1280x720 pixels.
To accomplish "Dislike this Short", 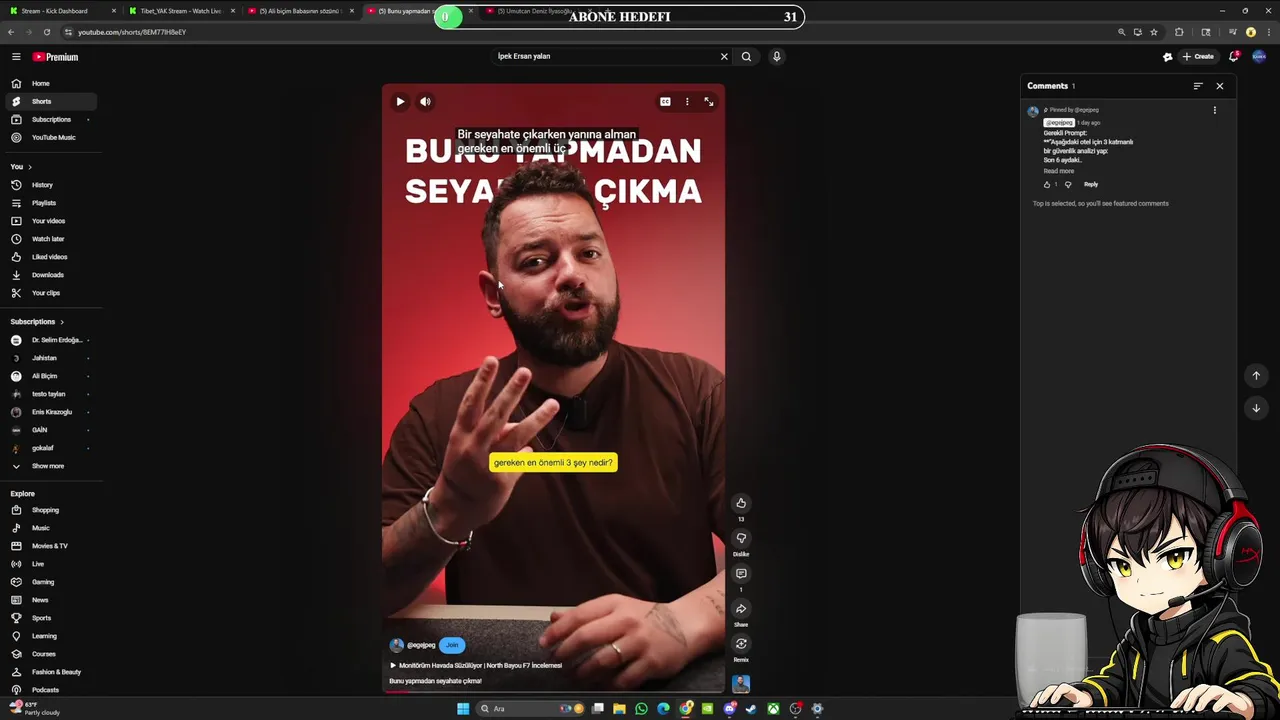I will (741, 538).
